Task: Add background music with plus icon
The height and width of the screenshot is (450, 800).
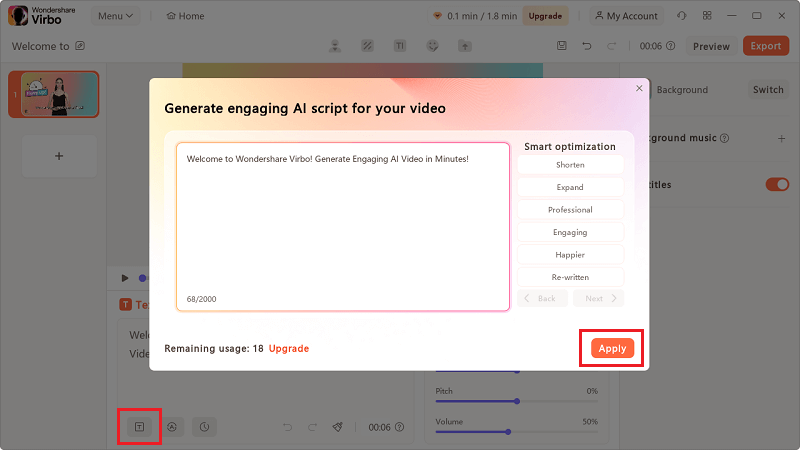Action: [x=781, y=138]
